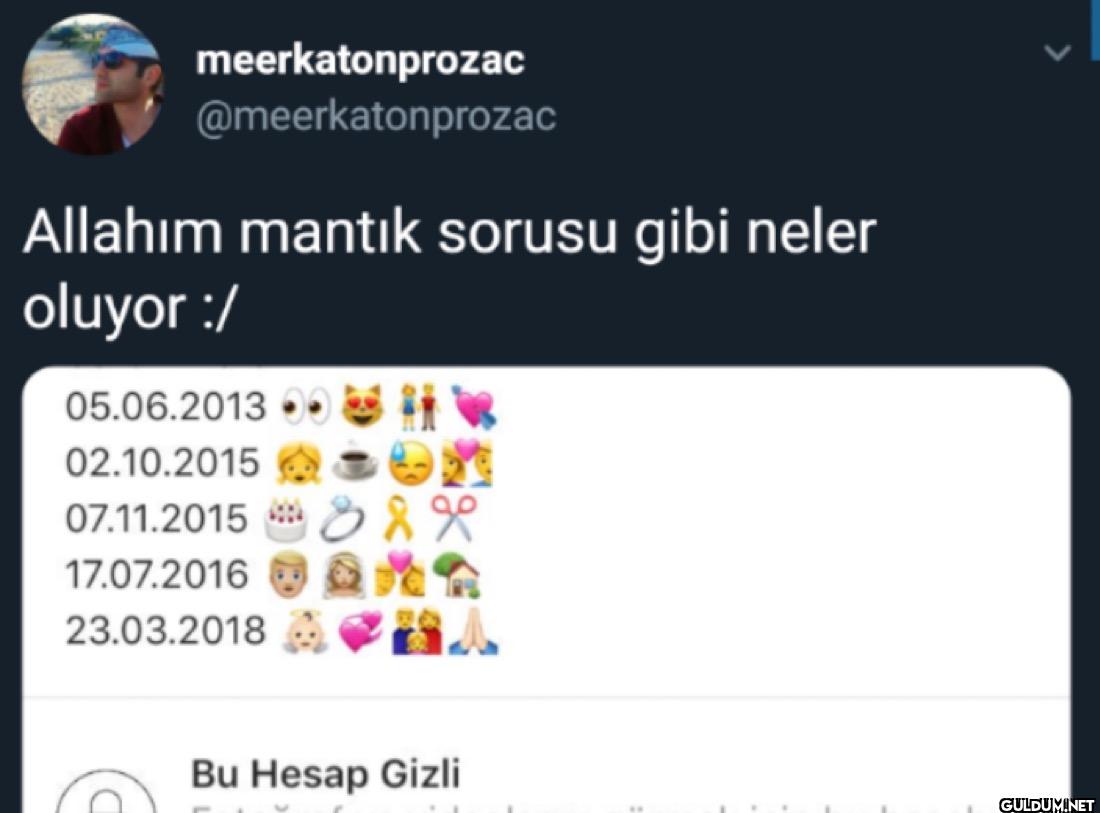1100x813 pixels.
Task: Click the two pink hearts emoji
Action: (361, 631)
